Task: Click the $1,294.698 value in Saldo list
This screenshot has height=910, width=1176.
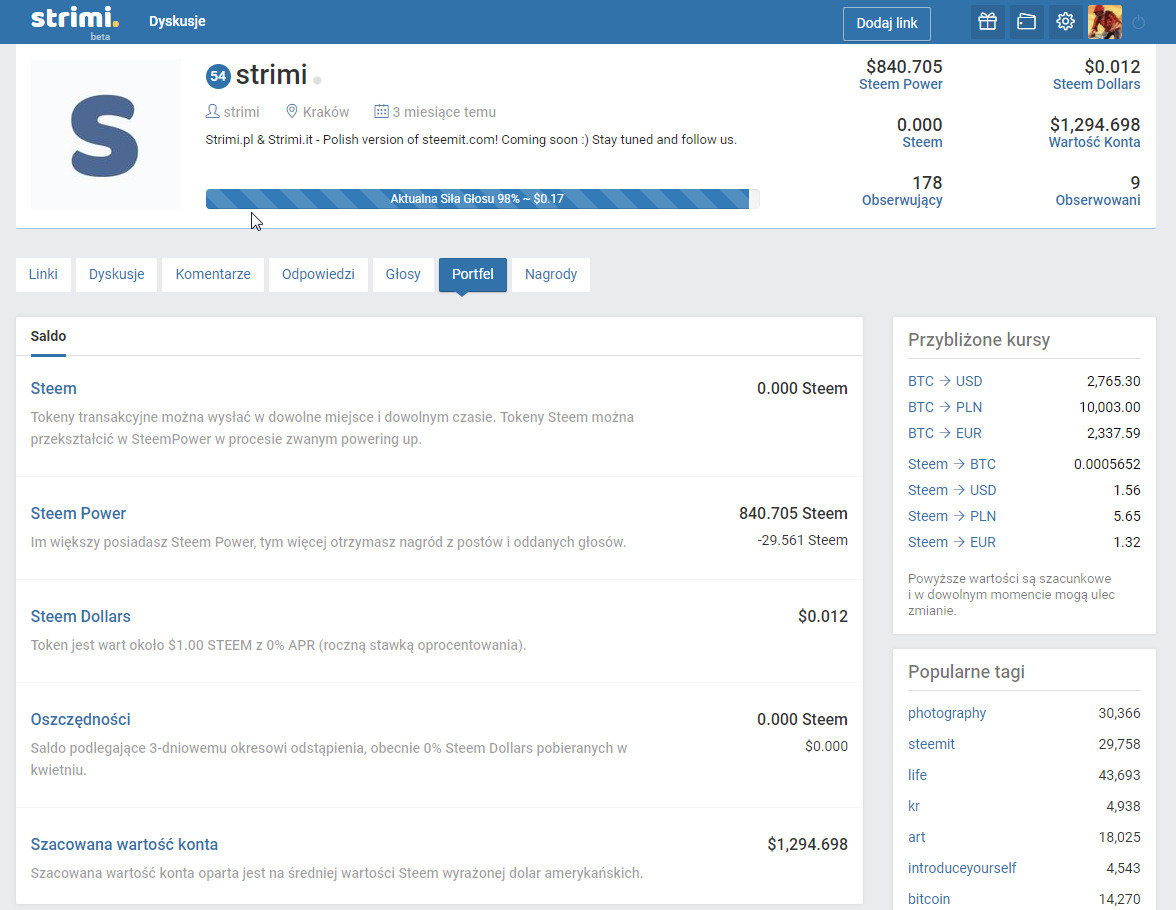Action: (807, 844)
